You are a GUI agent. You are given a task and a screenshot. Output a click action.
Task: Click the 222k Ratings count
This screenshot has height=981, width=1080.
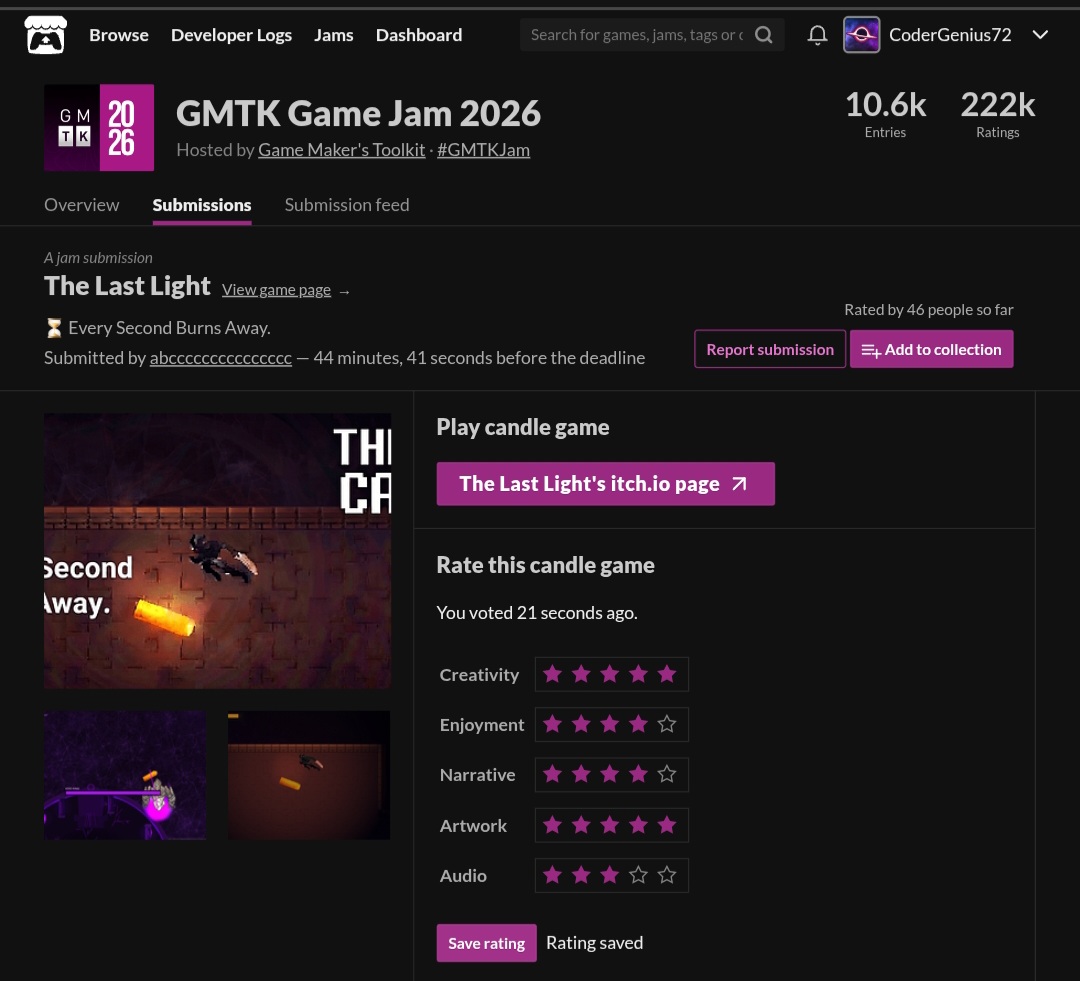click(997, 114)
